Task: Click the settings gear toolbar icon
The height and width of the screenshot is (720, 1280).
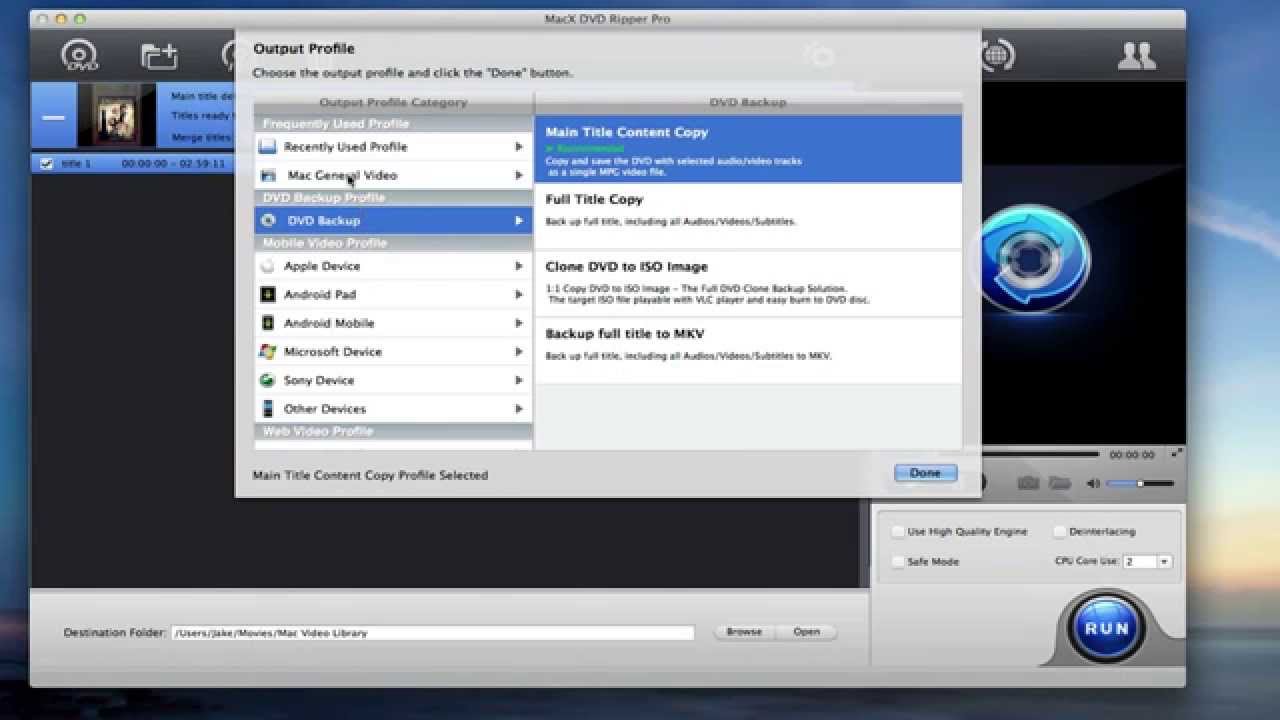Action: pos(820,55)
